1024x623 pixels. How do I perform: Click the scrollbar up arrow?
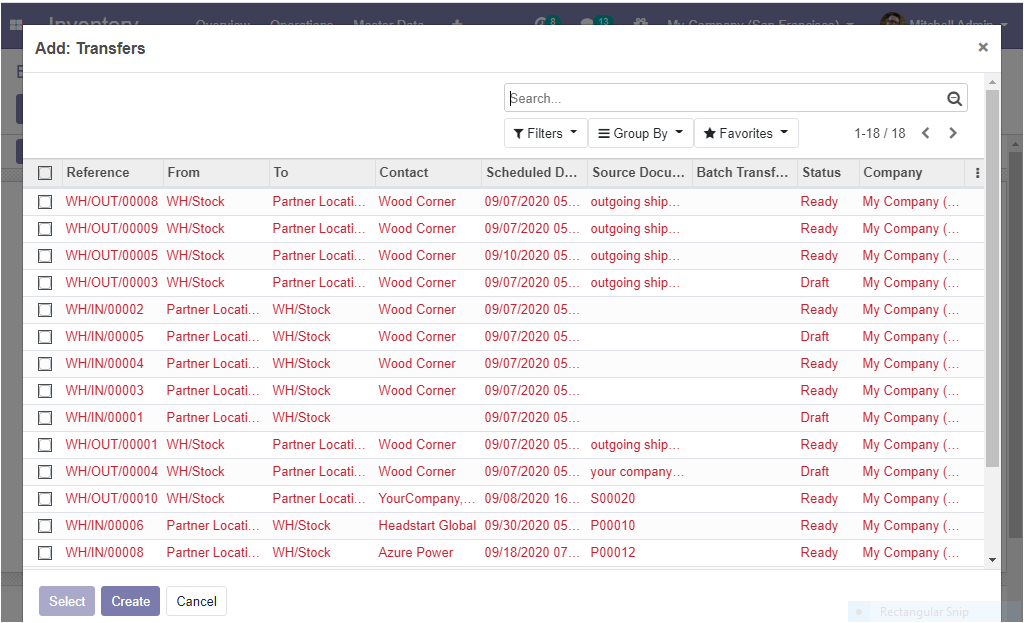click(992, 82)
